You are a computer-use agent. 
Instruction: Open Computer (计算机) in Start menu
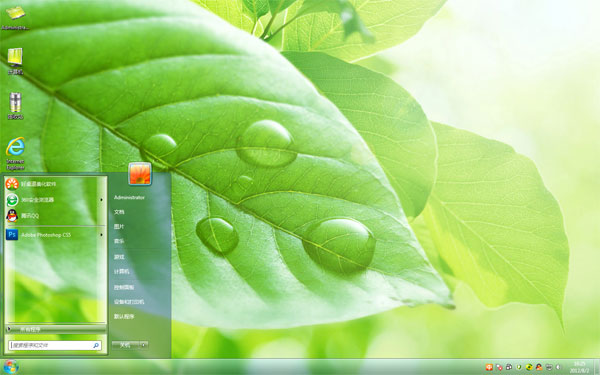(122, 271)
